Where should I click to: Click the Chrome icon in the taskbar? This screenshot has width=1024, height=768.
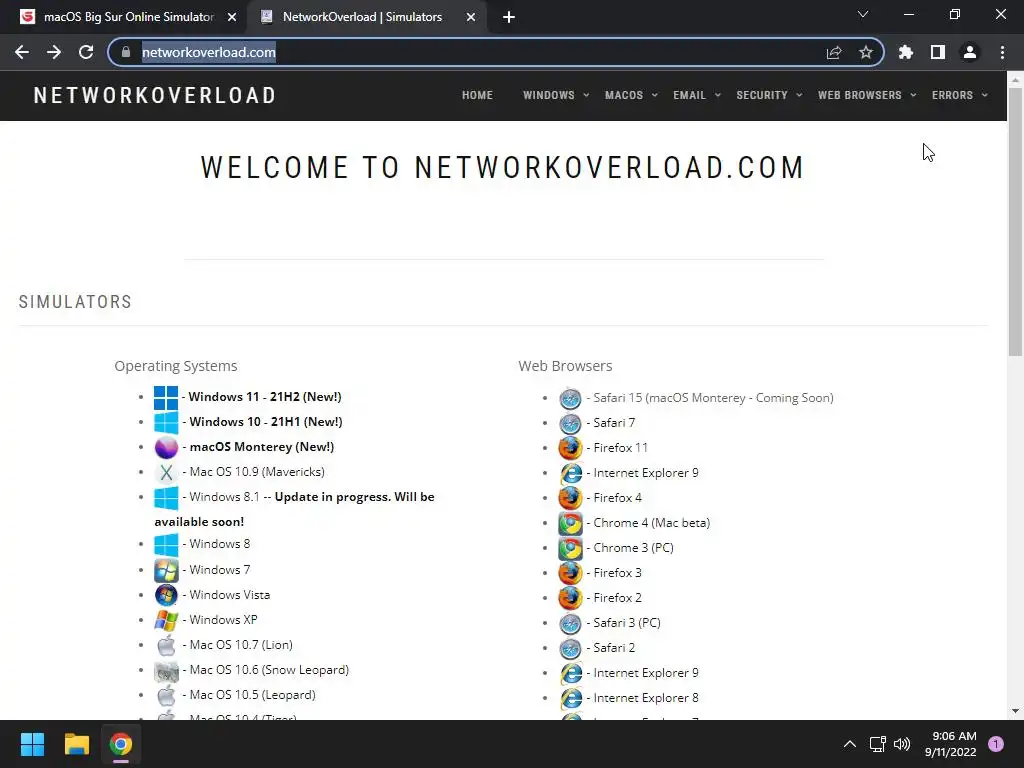(x=121, y=744)
